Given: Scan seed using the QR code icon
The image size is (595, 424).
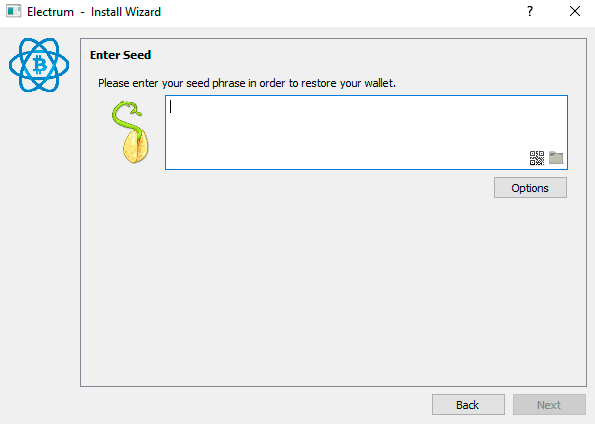Looking at the screenshot, I should pos(537,158).
